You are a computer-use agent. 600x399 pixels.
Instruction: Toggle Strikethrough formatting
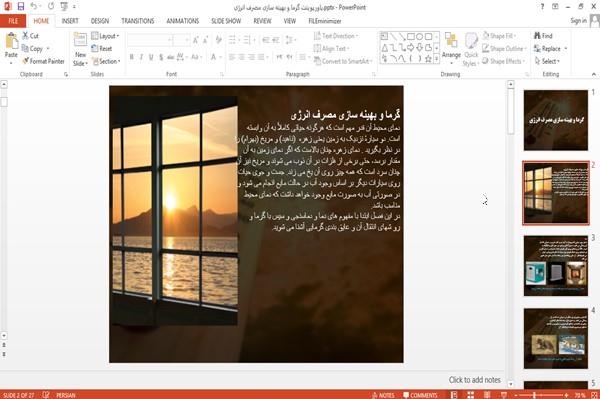coord(171,57)
